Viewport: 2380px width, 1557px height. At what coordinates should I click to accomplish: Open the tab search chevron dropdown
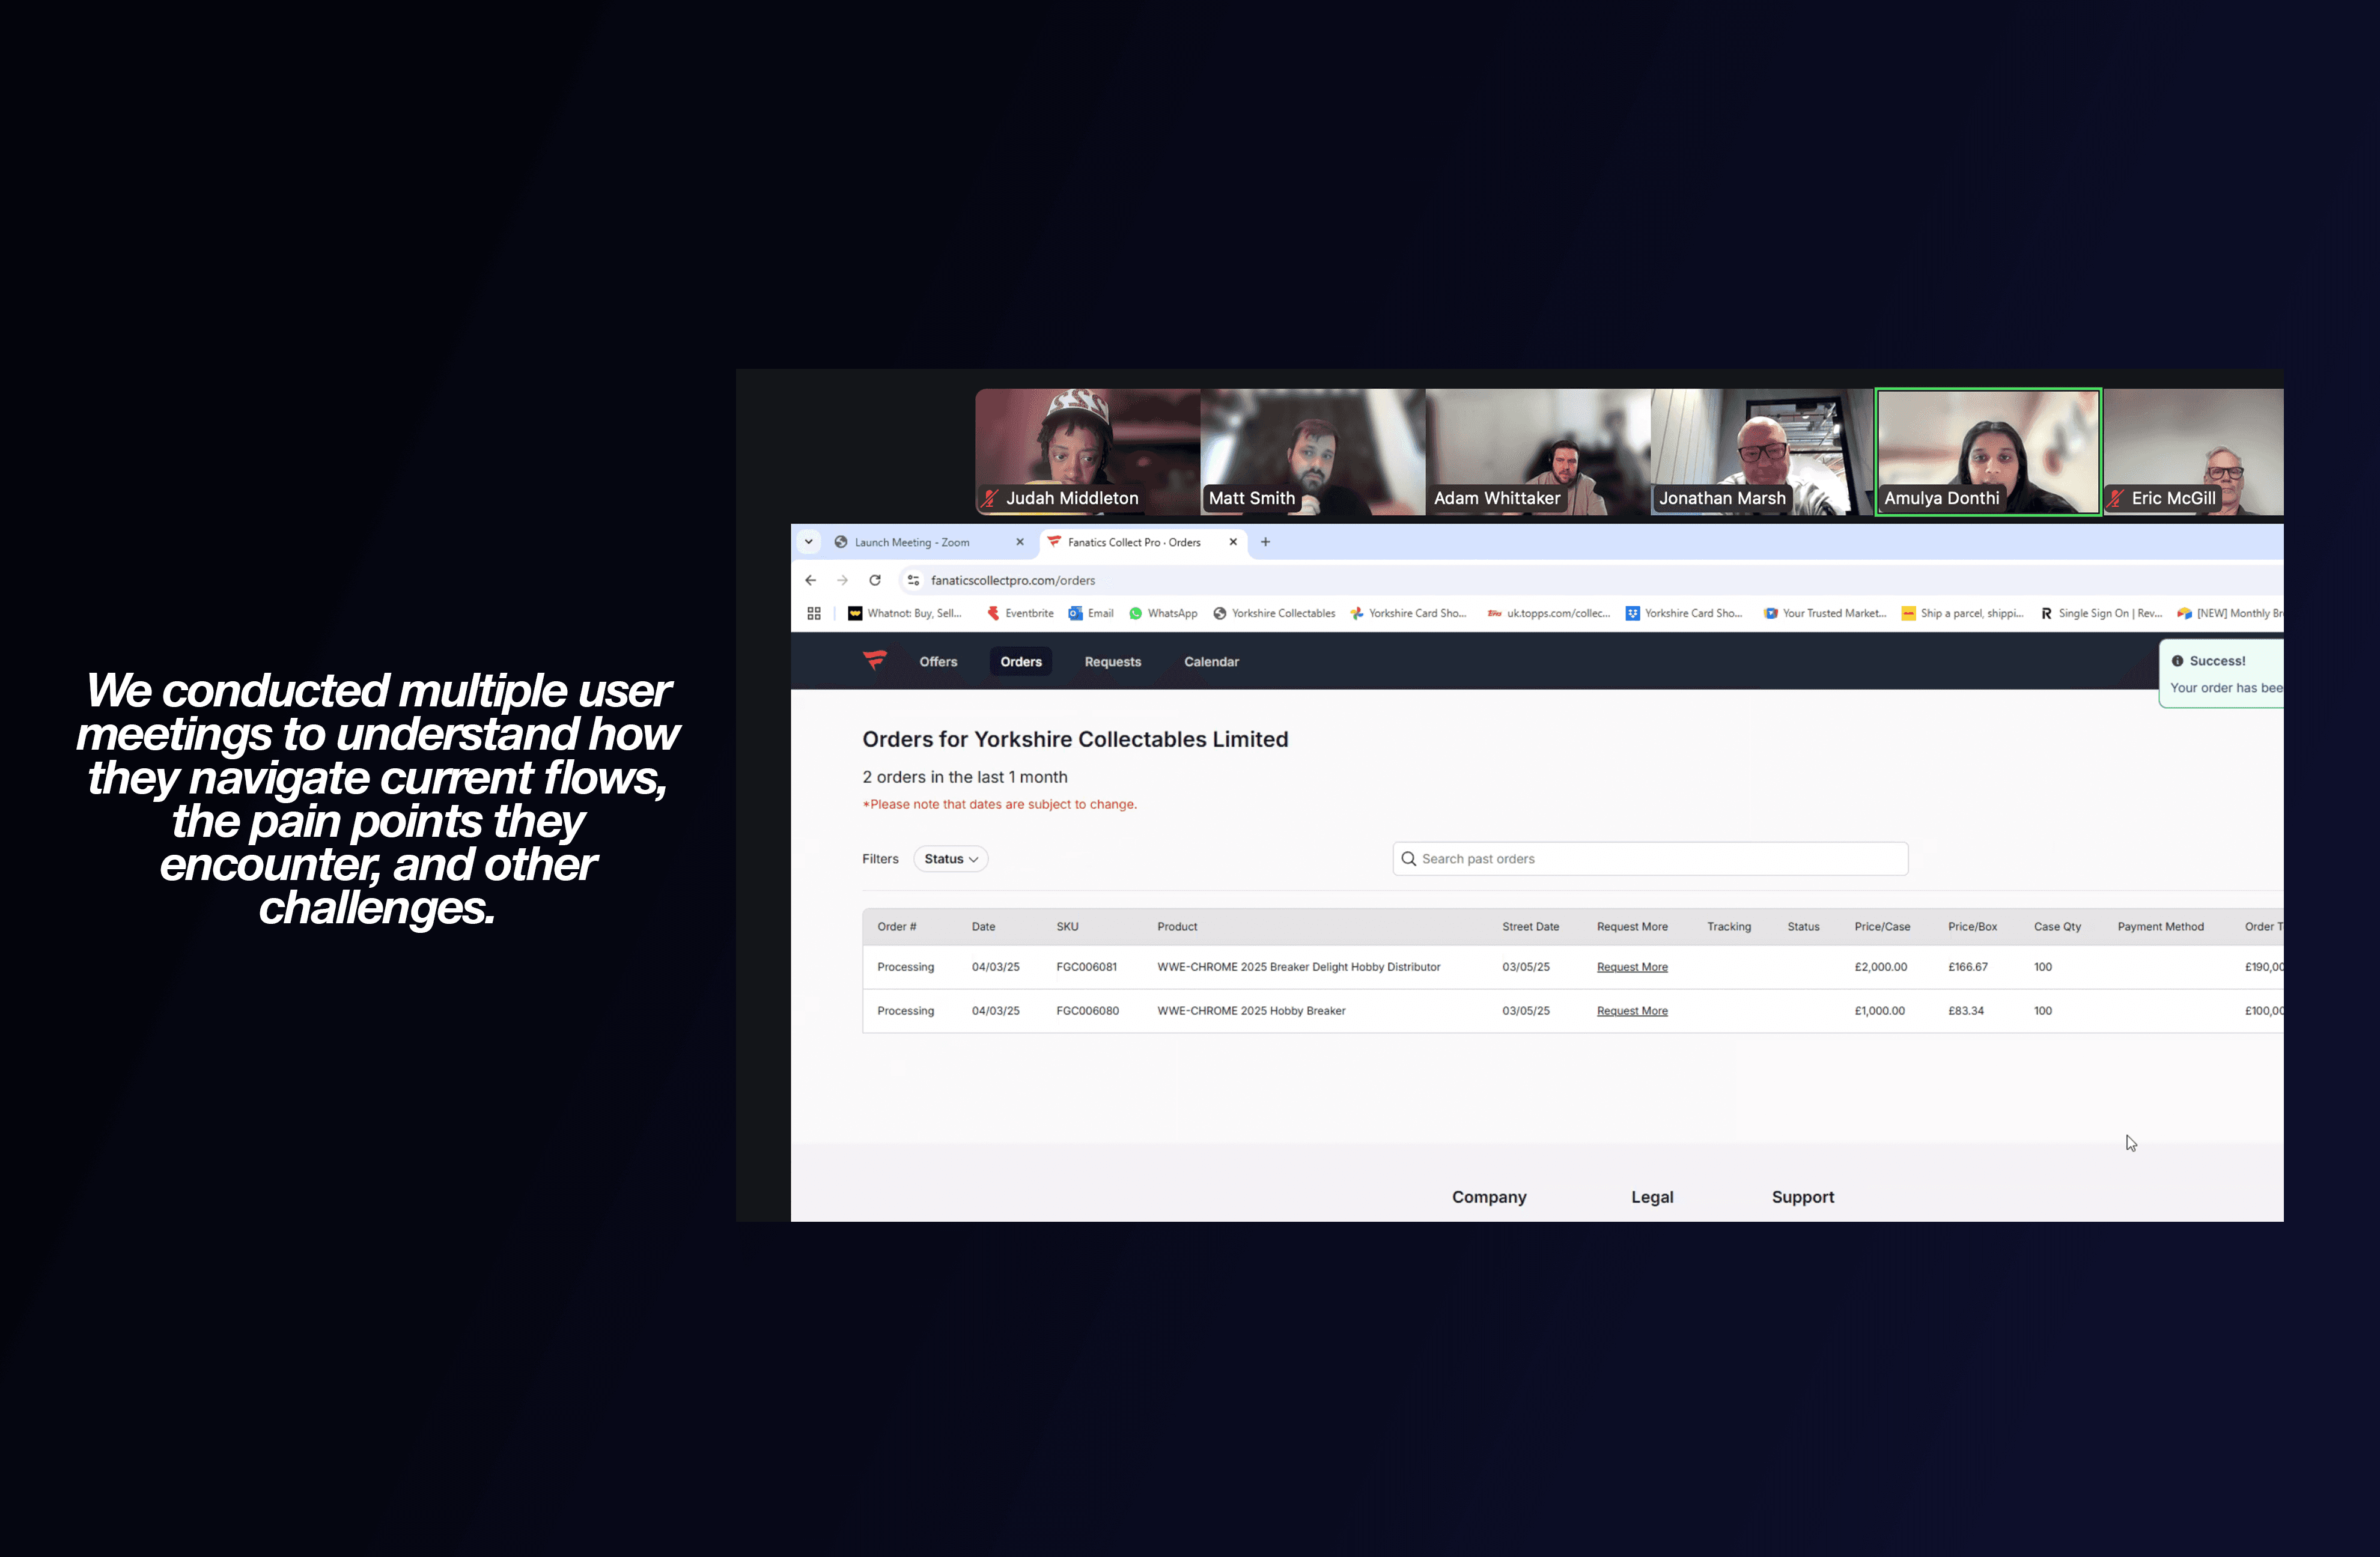click(x=809, y=542)
